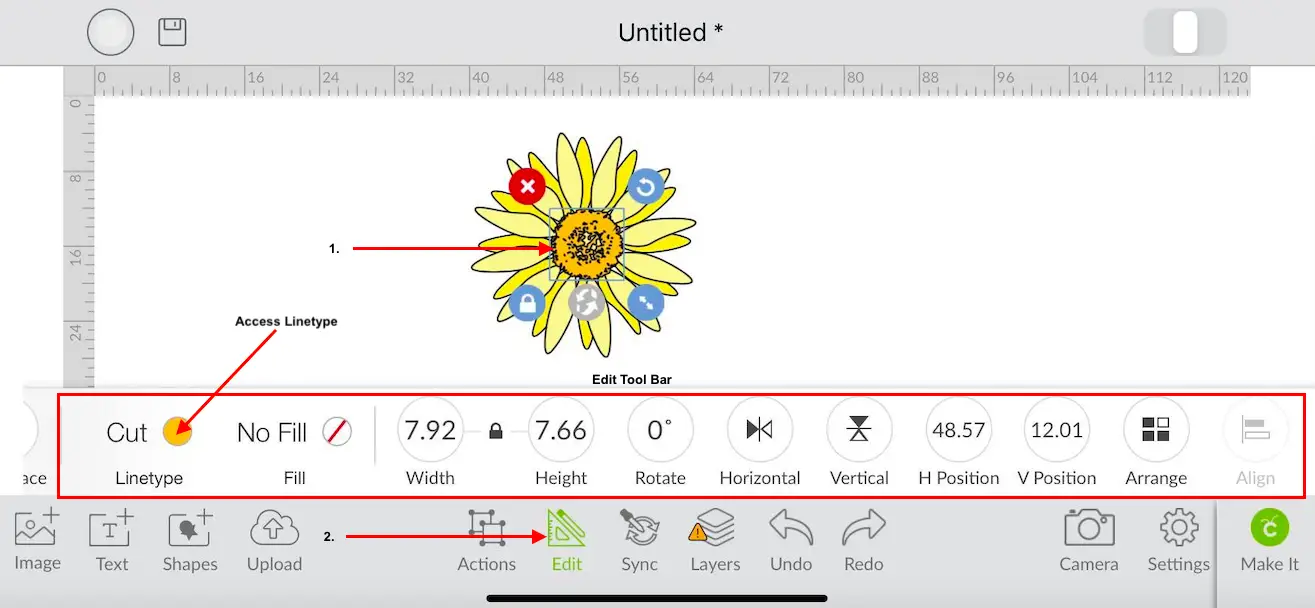Viewport: 1315px width, 608px height.
Task: Open the Camera tool
Action: (x=1089, y=538)
